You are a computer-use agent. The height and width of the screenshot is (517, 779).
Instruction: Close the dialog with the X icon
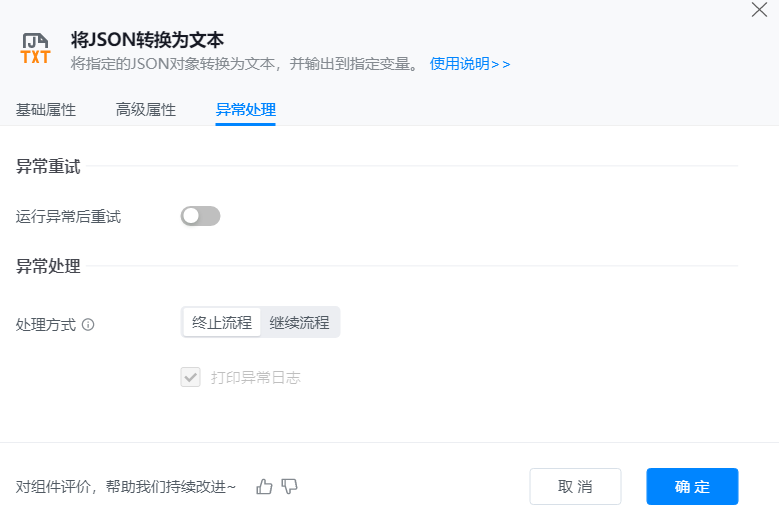tap(759, 10)
